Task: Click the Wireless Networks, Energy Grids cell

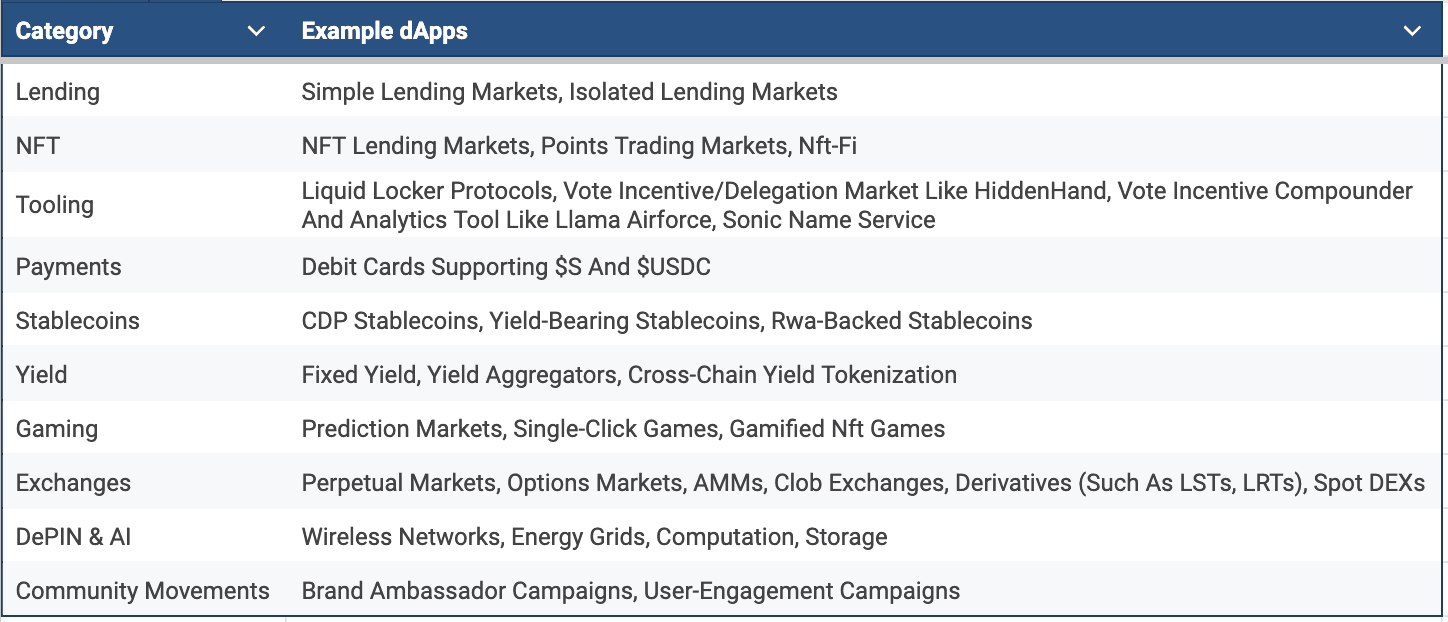Action: [866, 537]
